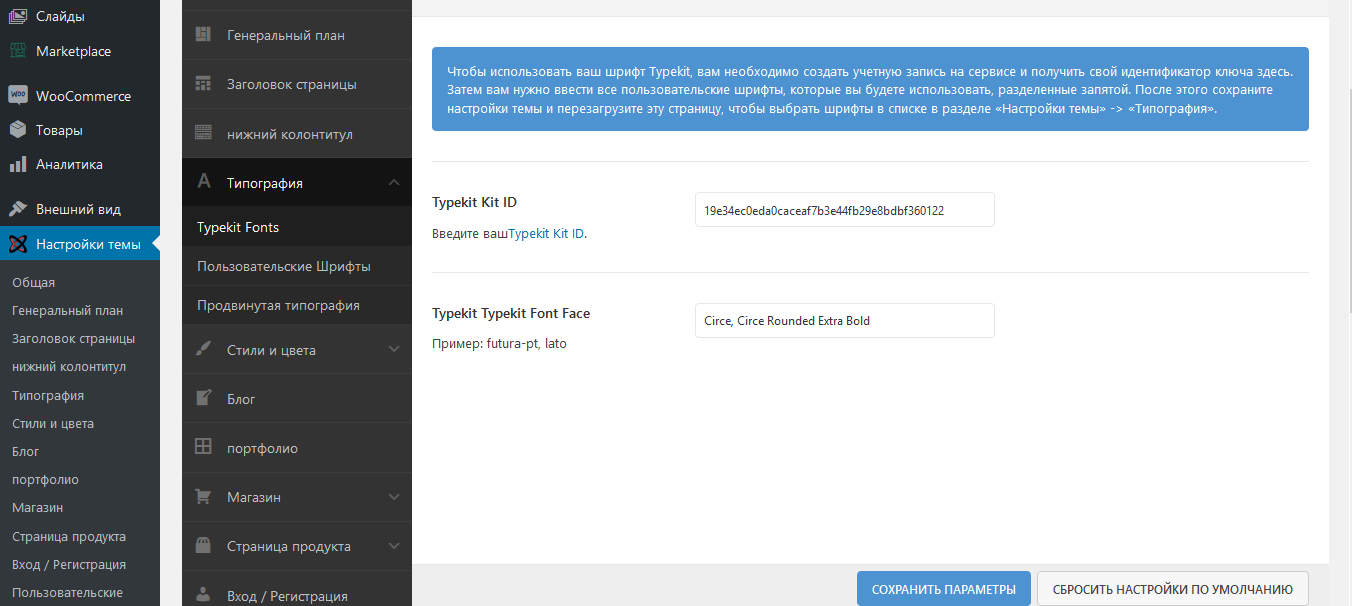Open Страница продукта submenu link
This screenshot has width=1352, height=606.
coord(69,536)
